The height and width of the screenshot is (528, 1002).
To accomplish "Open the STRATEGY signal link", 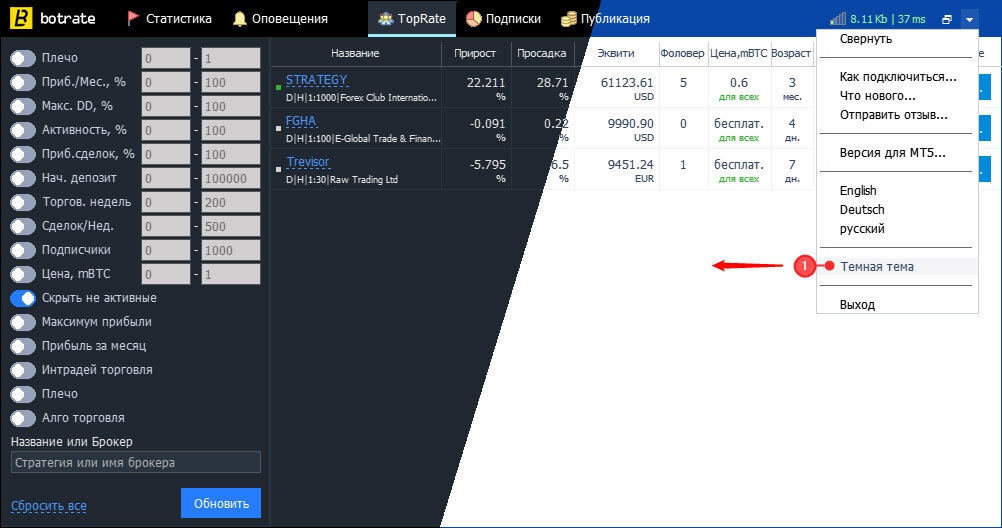I will click(316, 80).
